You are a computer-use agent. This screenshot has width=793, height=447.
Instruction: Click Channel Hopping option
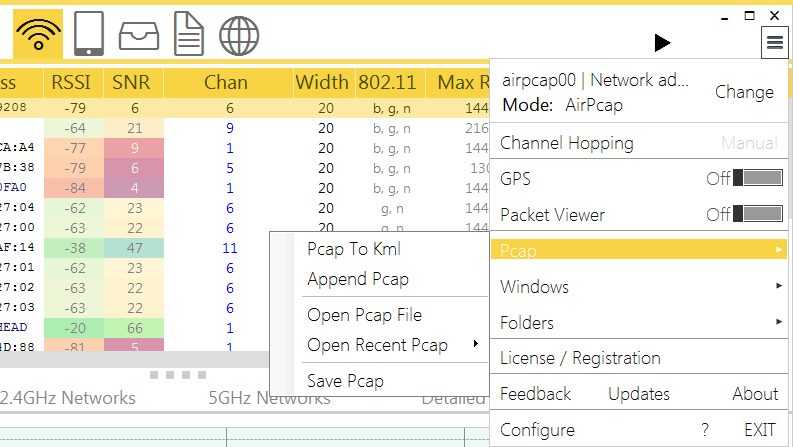(567, 143)
